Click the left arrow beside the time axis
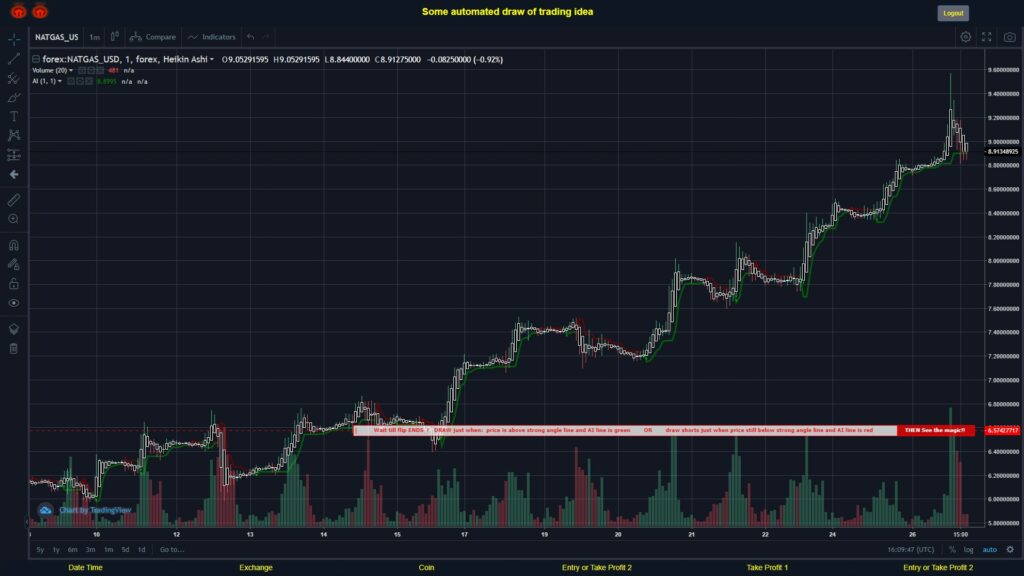Screen dimensions: 1024x576 tap(27, 522)
